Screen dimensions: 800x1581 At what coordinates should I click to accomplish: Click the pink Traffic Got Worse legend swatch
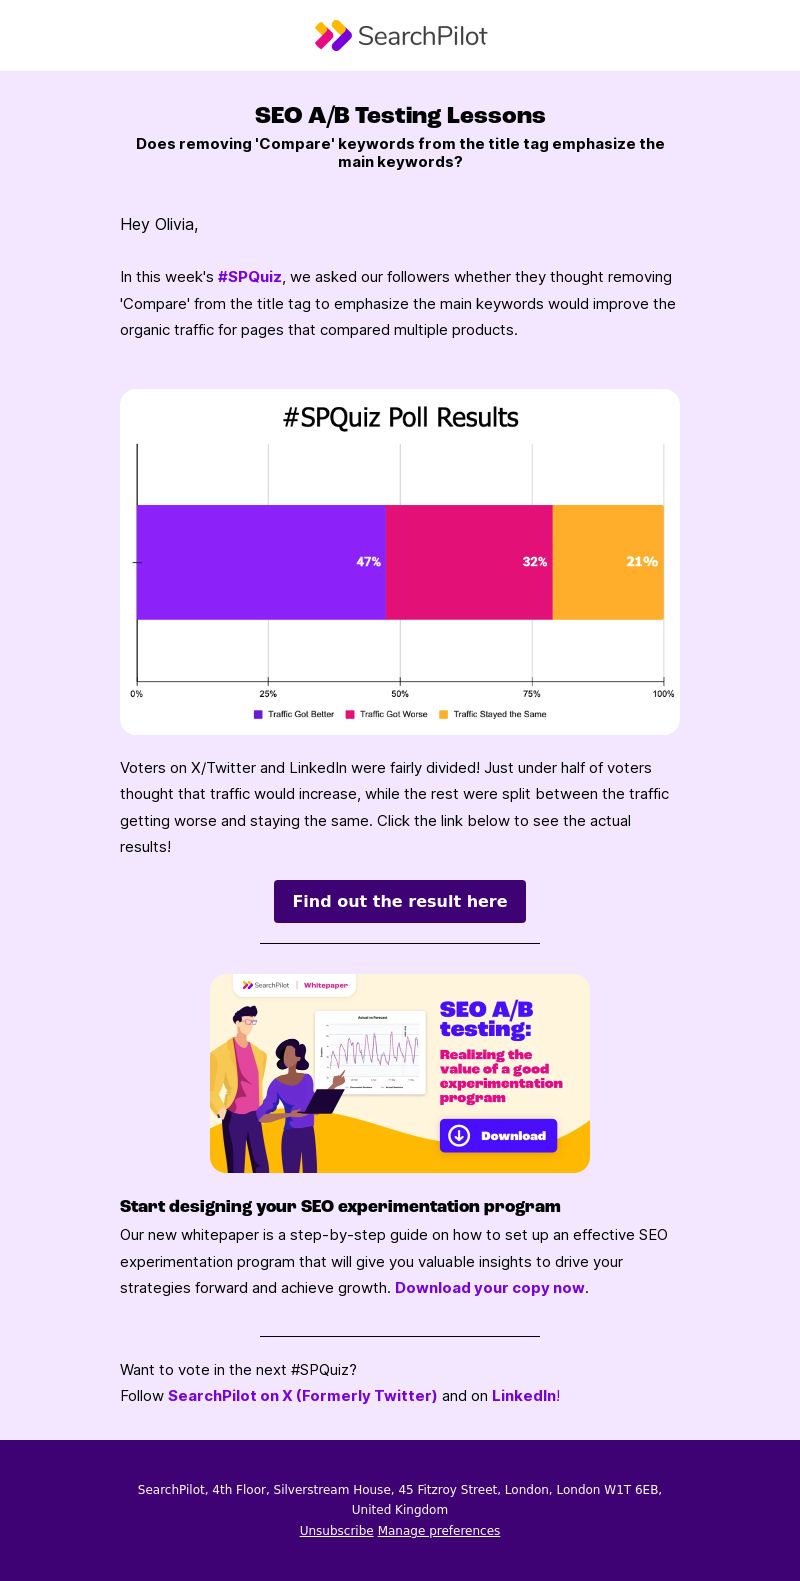point(350,715)
